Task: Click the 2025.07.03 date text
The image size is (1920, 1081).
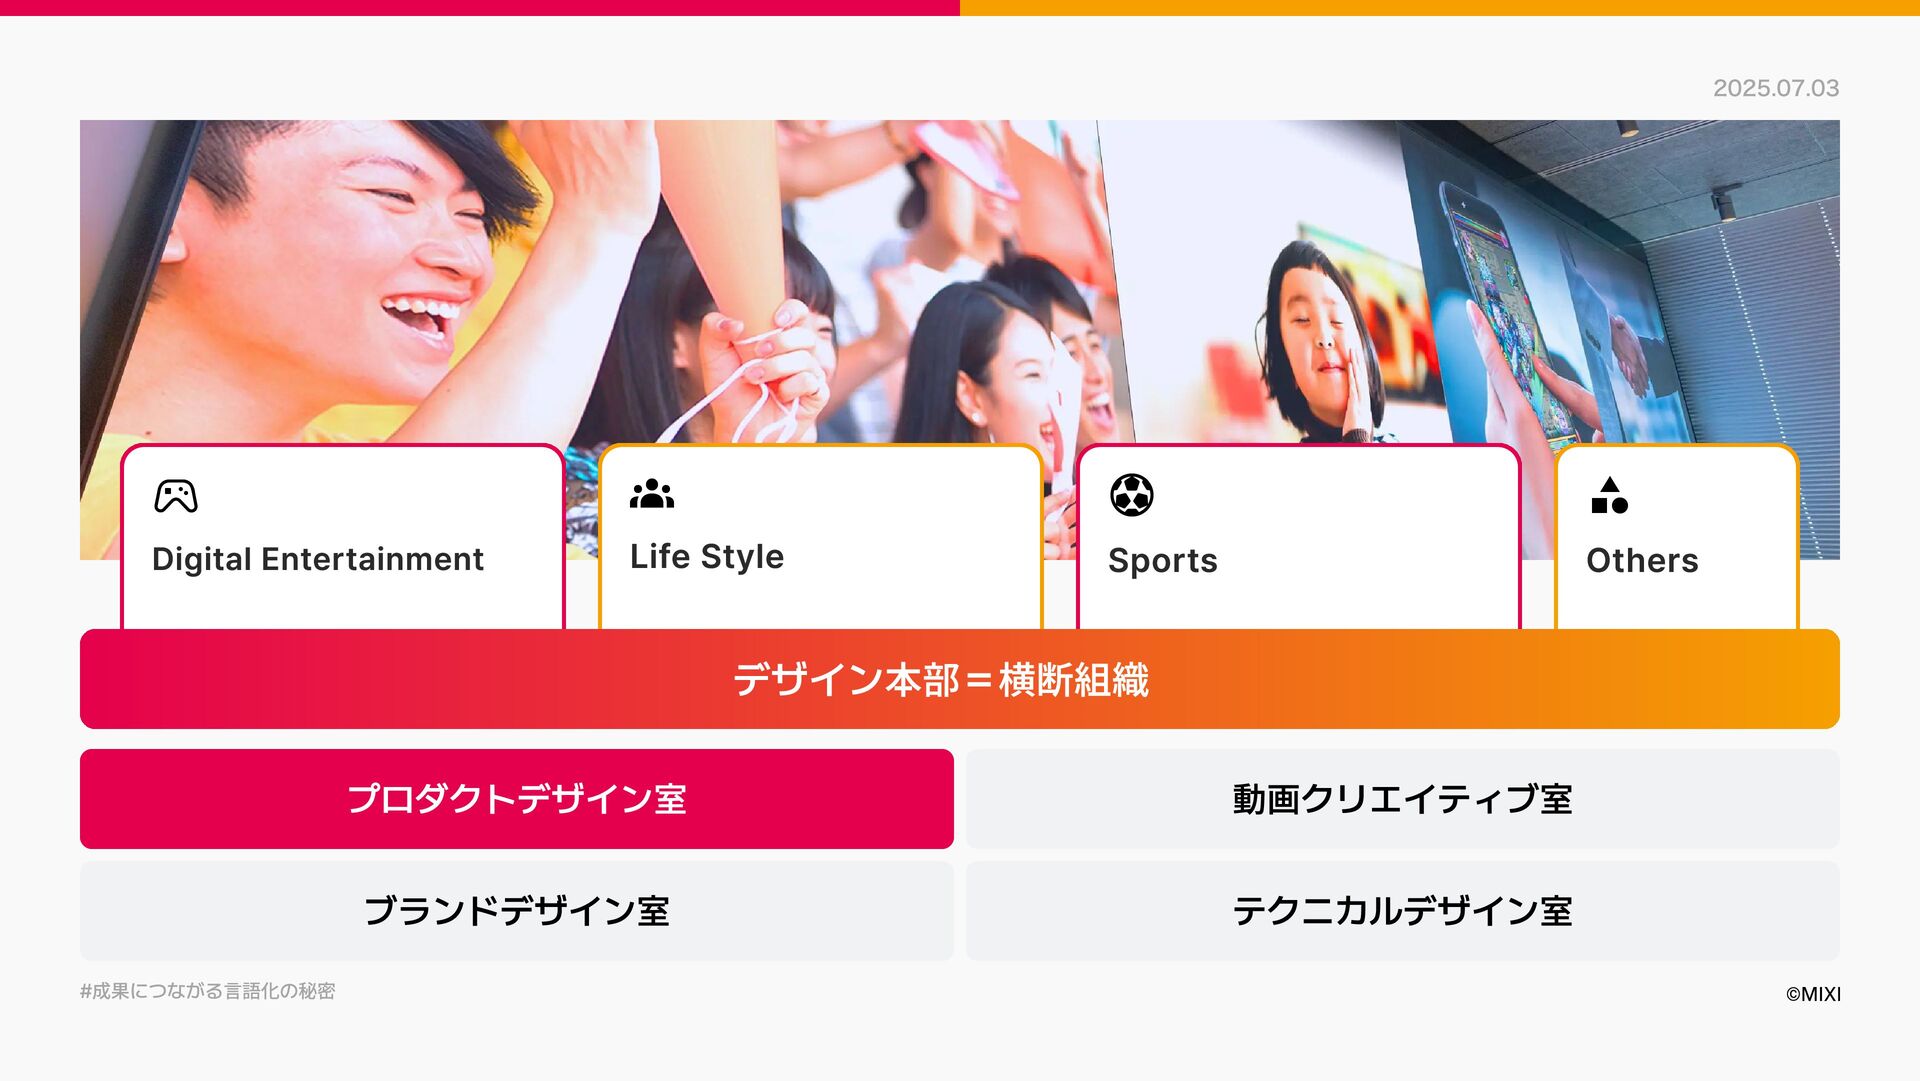Action: tap(1776, 88)
